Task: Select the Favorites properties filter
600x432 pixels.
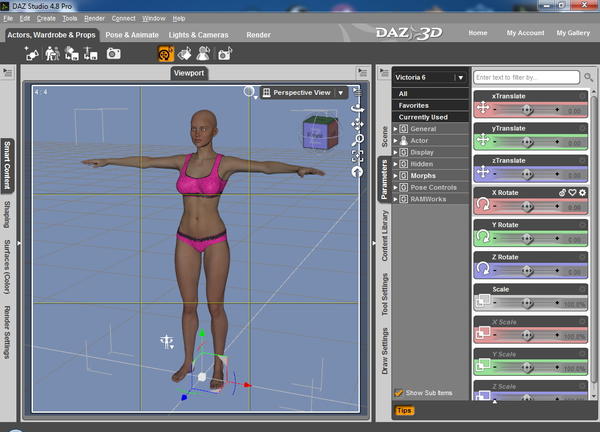Action: (431, 105)
